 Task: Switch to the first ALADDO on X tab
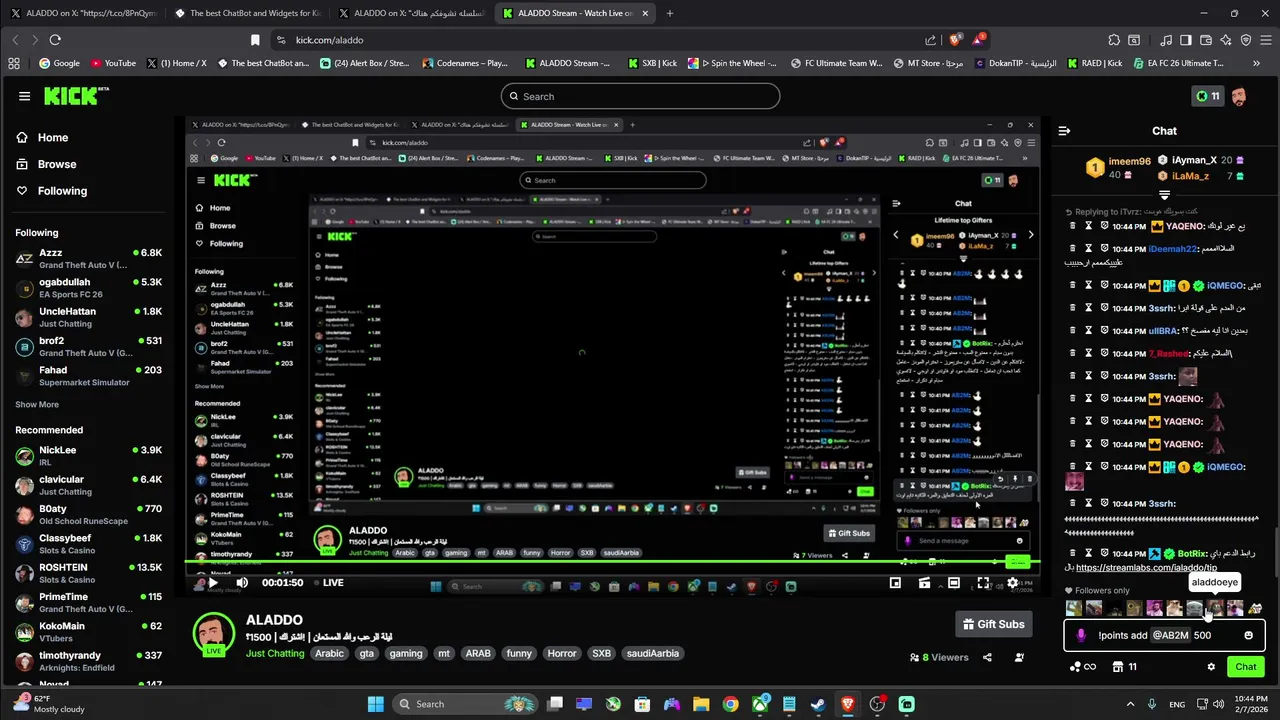pyautogui.click(x=85, y=13)
